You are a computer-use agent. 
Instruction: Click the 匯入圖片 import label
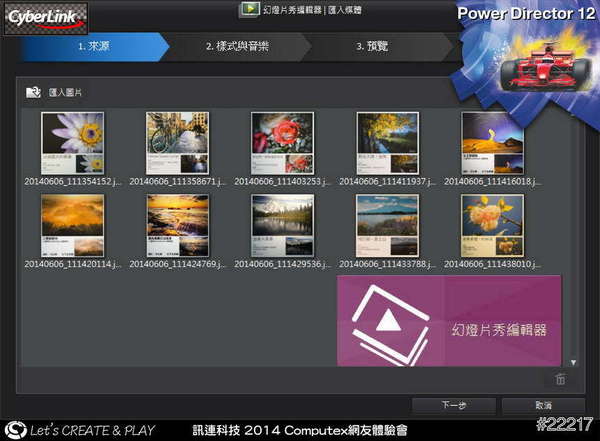(65, 92)
